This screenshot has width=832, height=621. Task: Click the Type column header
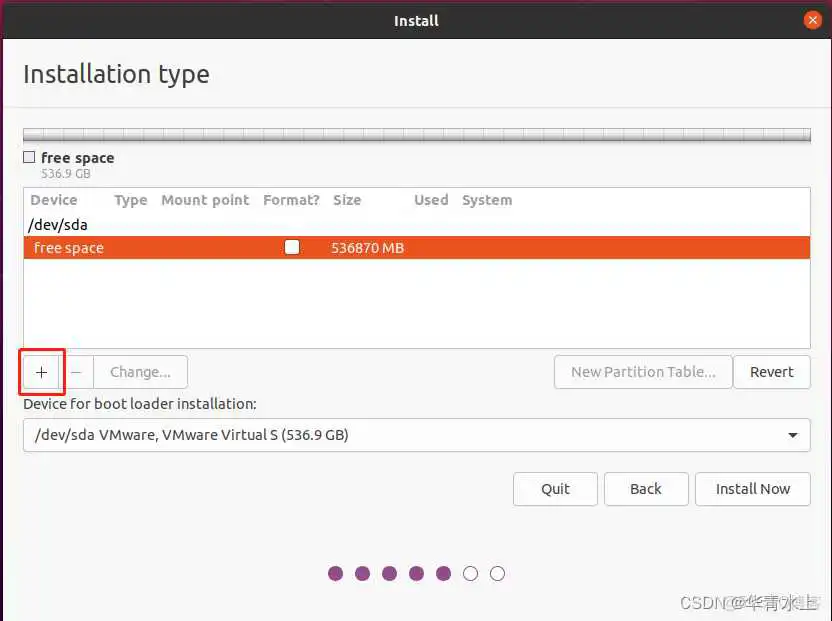130,200
